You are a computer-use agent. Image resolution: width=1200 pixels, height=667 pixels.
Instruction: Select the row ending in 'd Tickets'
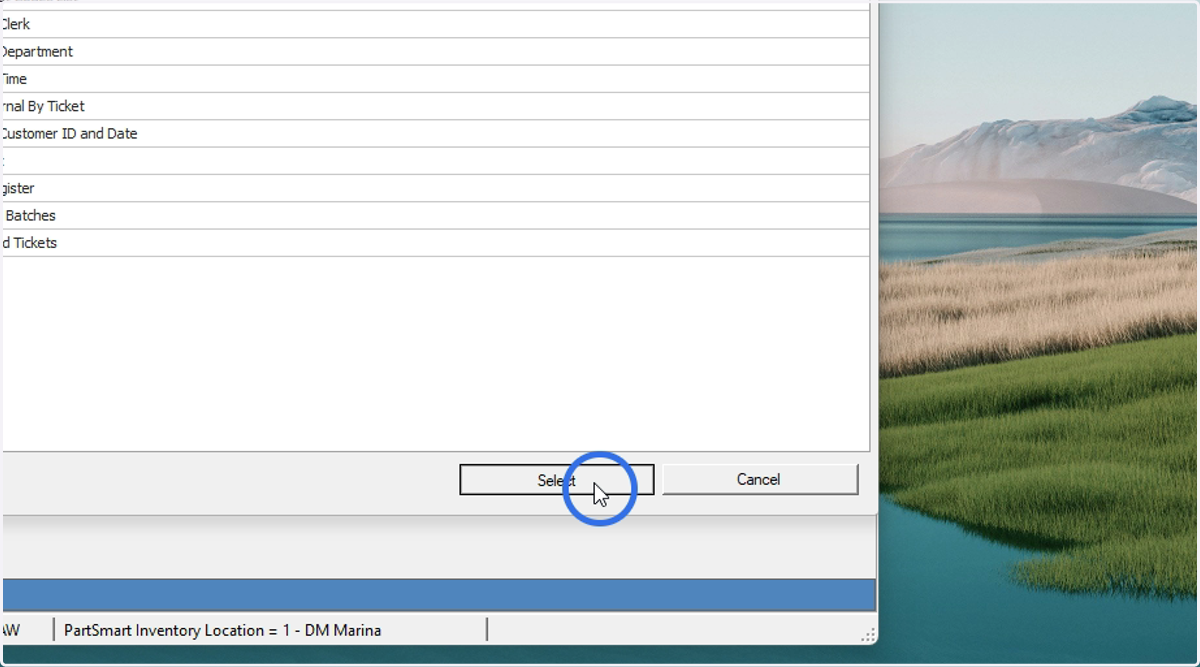click(435, 242)
